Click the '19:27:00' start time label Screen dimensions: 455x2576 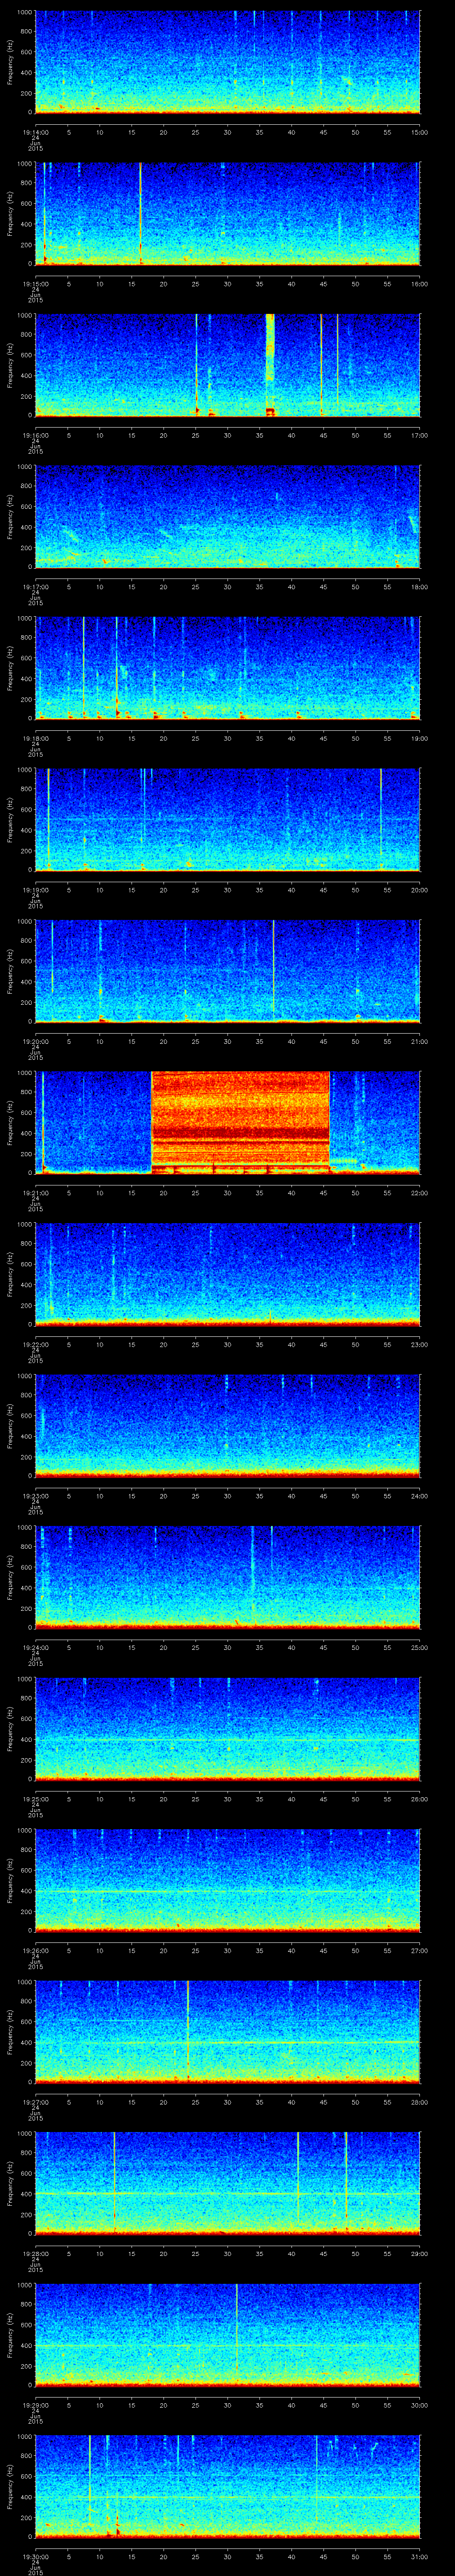[35, 2101]
